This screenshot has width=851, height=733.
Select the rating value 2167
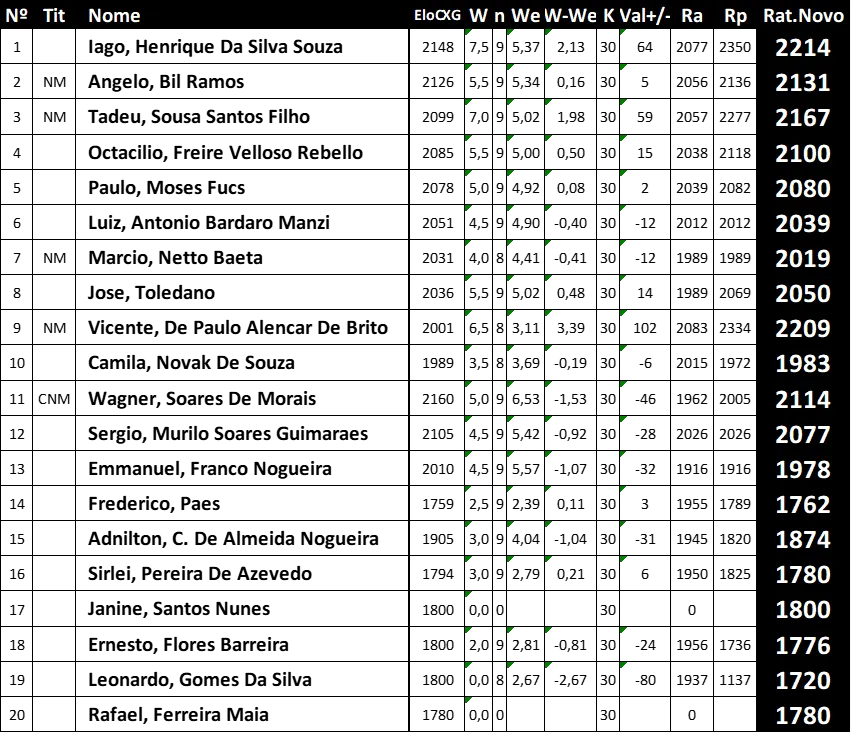click(x=802, y=118)
